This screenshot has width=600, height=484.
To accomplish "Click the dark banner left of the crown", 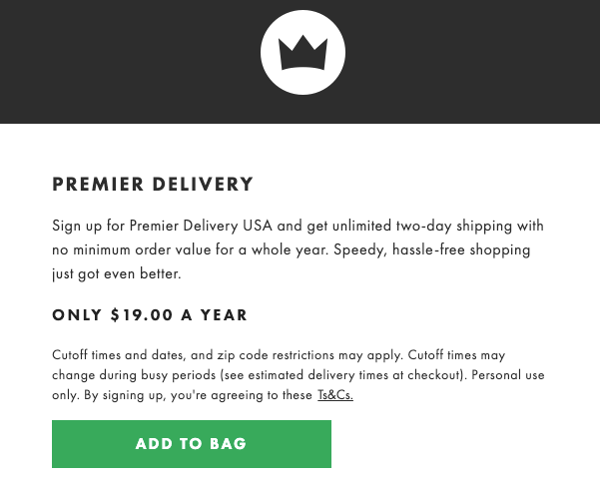I will (130, 61).
